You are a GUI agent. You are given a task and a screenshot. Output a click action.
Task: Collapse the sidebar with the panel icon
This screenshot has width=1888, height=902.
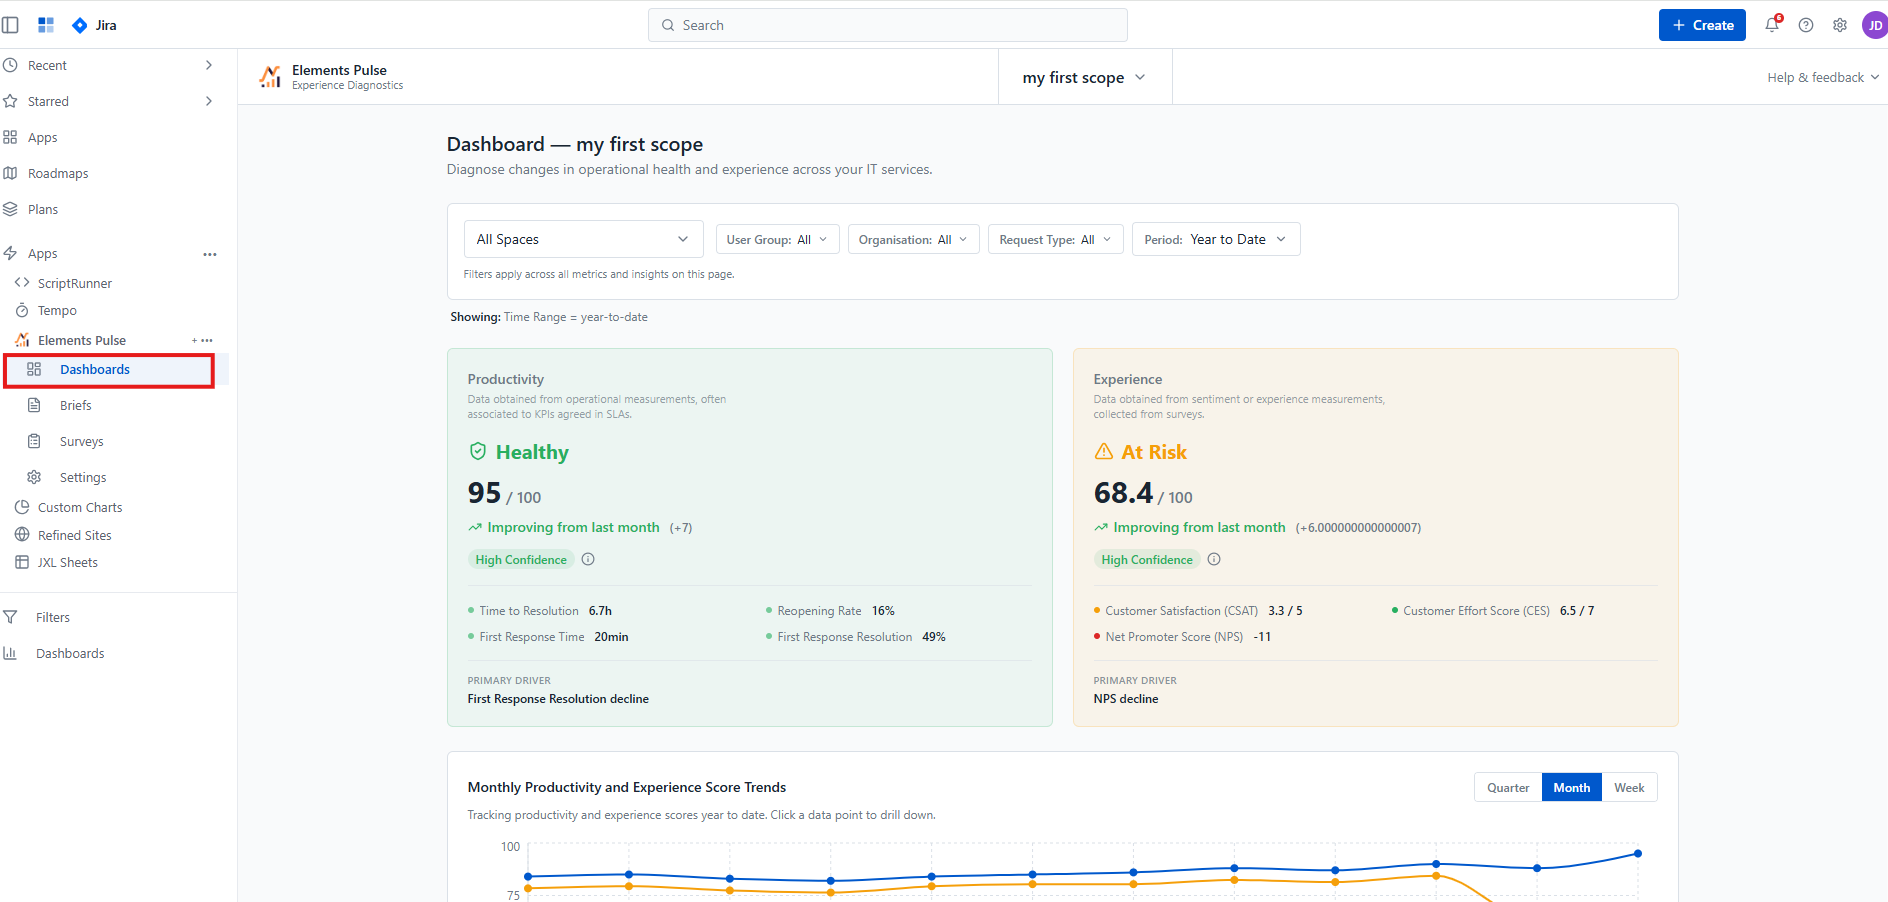(x=10, y=25)
